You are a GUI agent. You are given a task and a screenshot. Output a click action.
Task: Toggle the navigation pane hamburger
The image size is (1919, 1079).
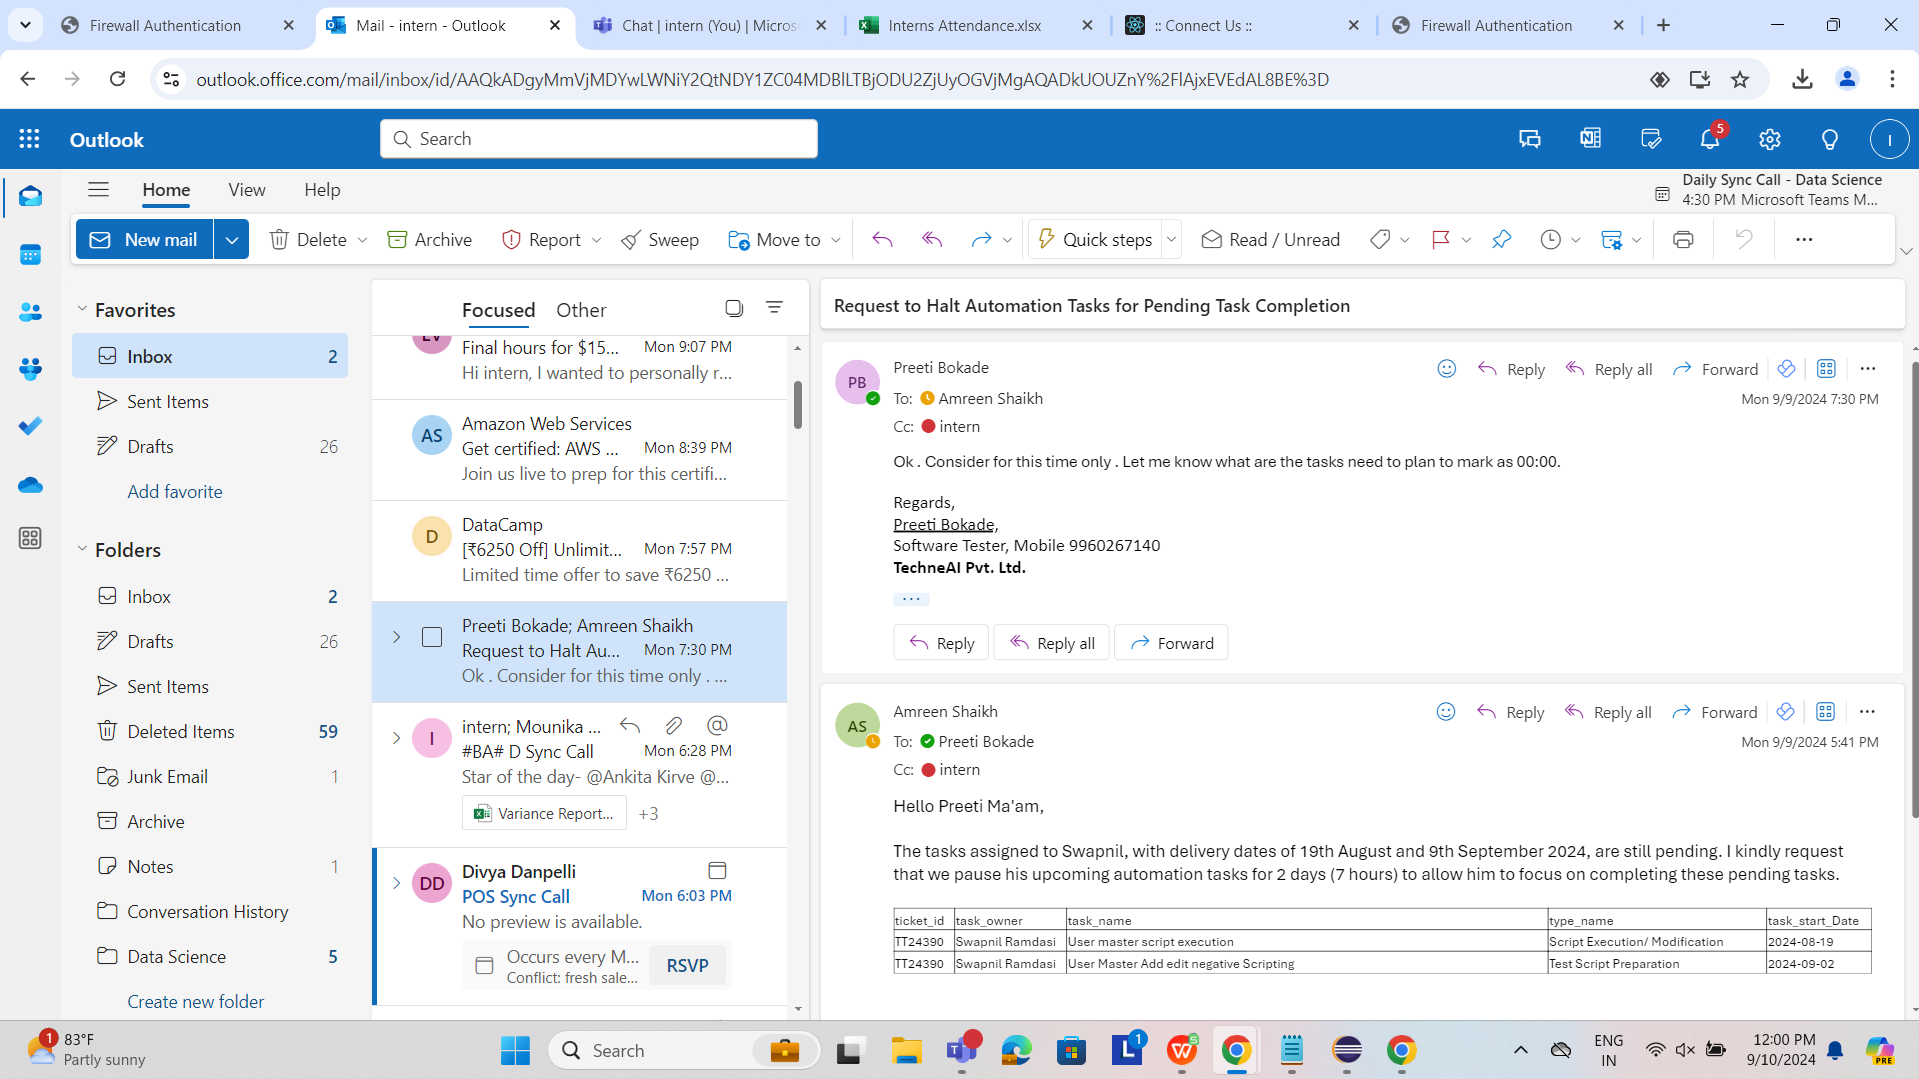[98, 190]
